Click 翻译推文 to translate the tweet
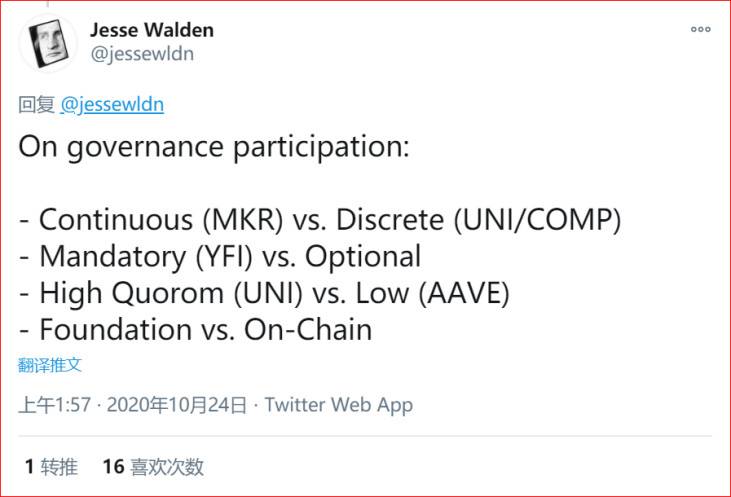 click(50, 365)
